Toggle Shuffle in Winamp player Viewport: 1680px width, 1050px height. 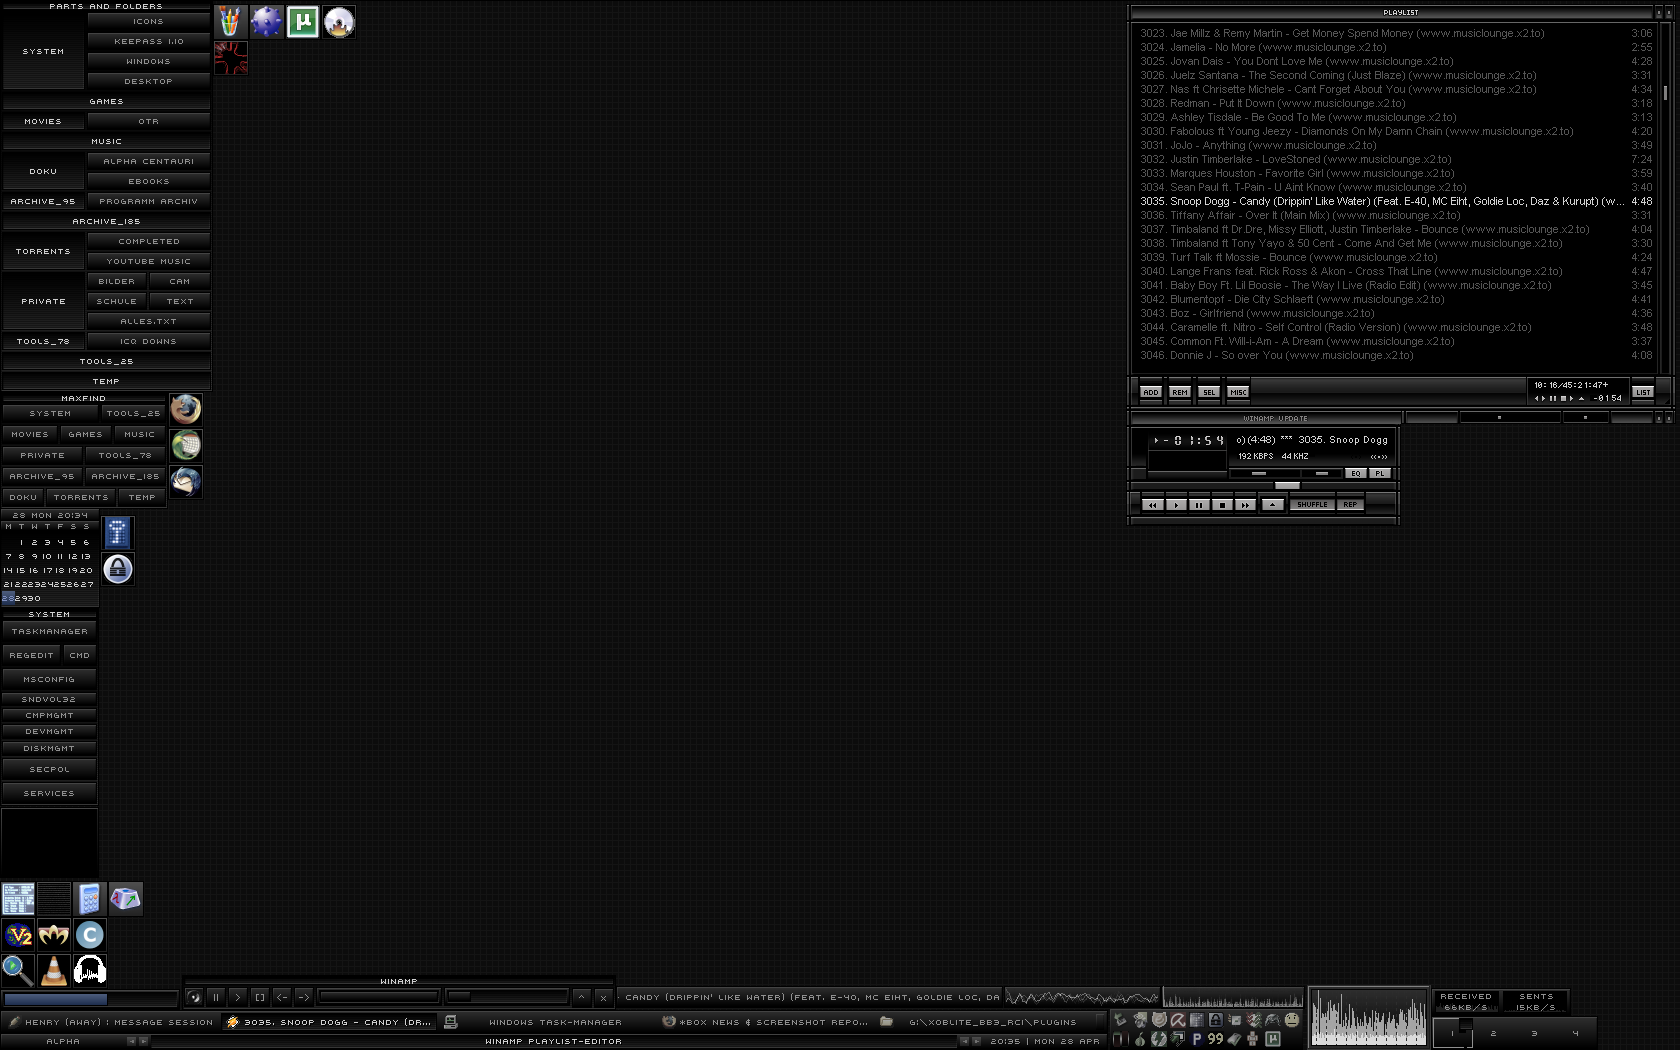click(1312, 505)
